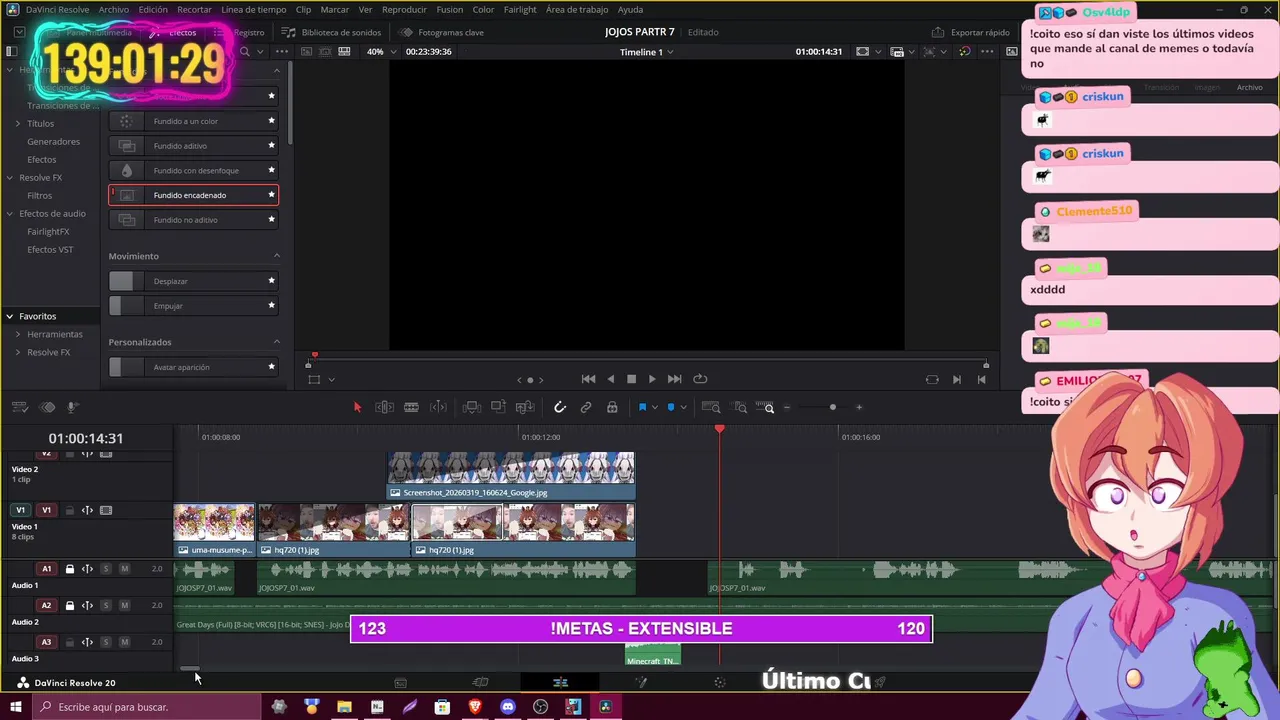Open Biblioteca de sonidos panel
Viewport: 1280px width, 720px height.
(331, 32)
